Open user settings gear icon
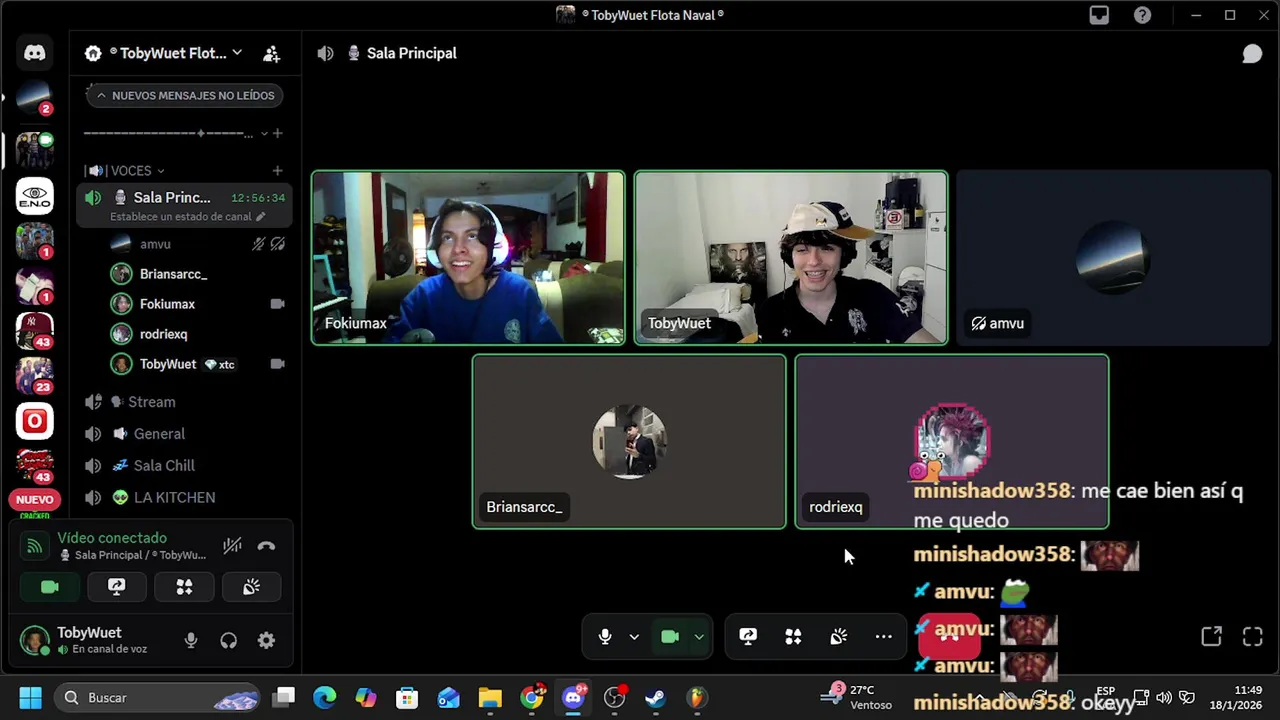The height and width of the screenshot is (720, 1280). (266, 641)
